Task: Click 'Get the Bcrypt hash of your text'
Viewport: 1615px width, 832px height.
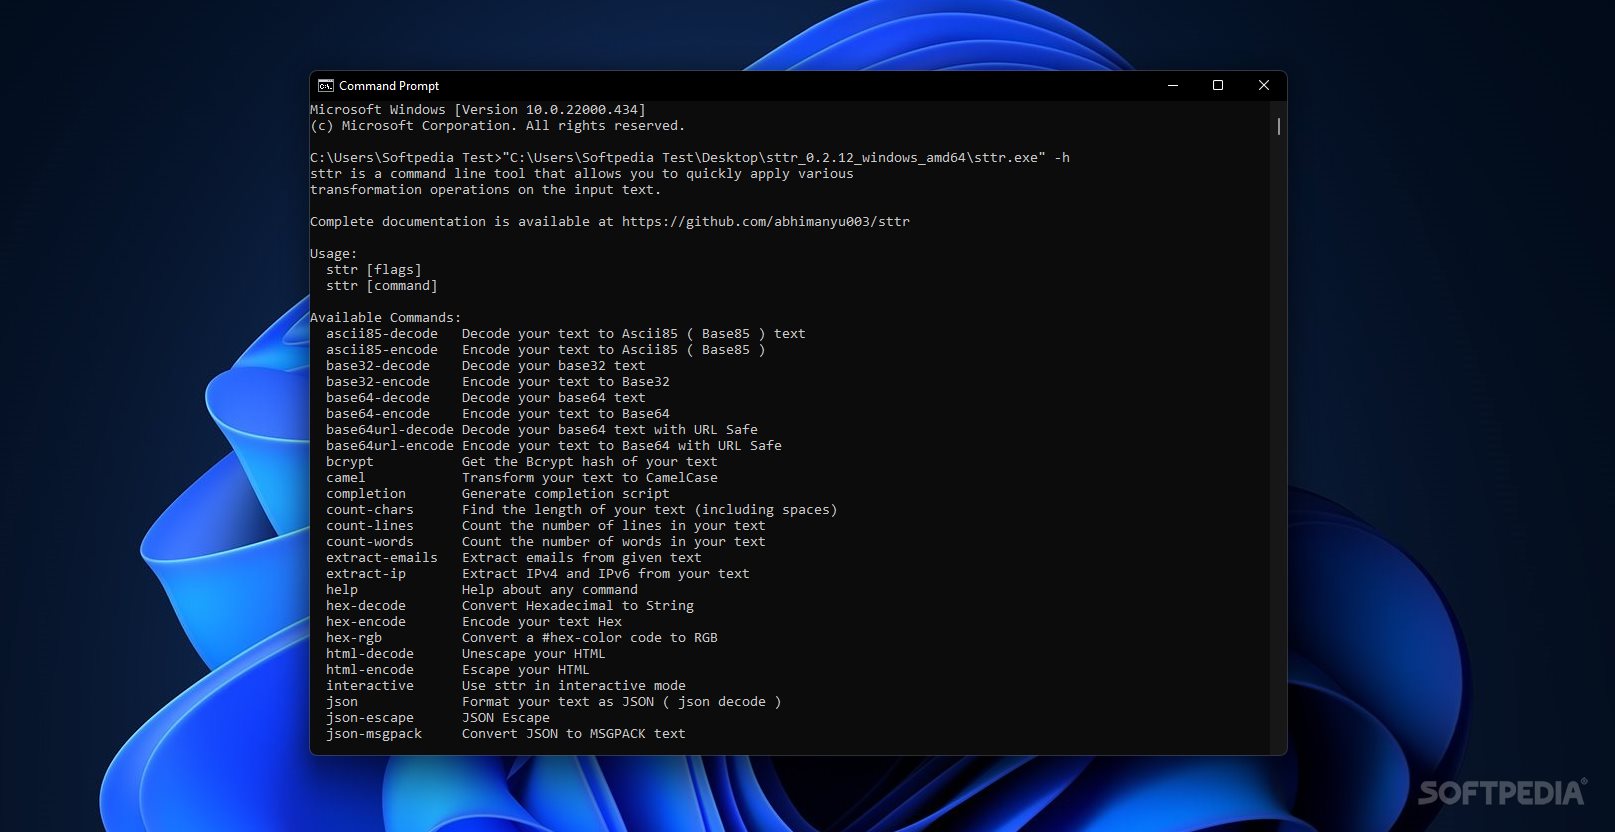Action: point(590,462)
